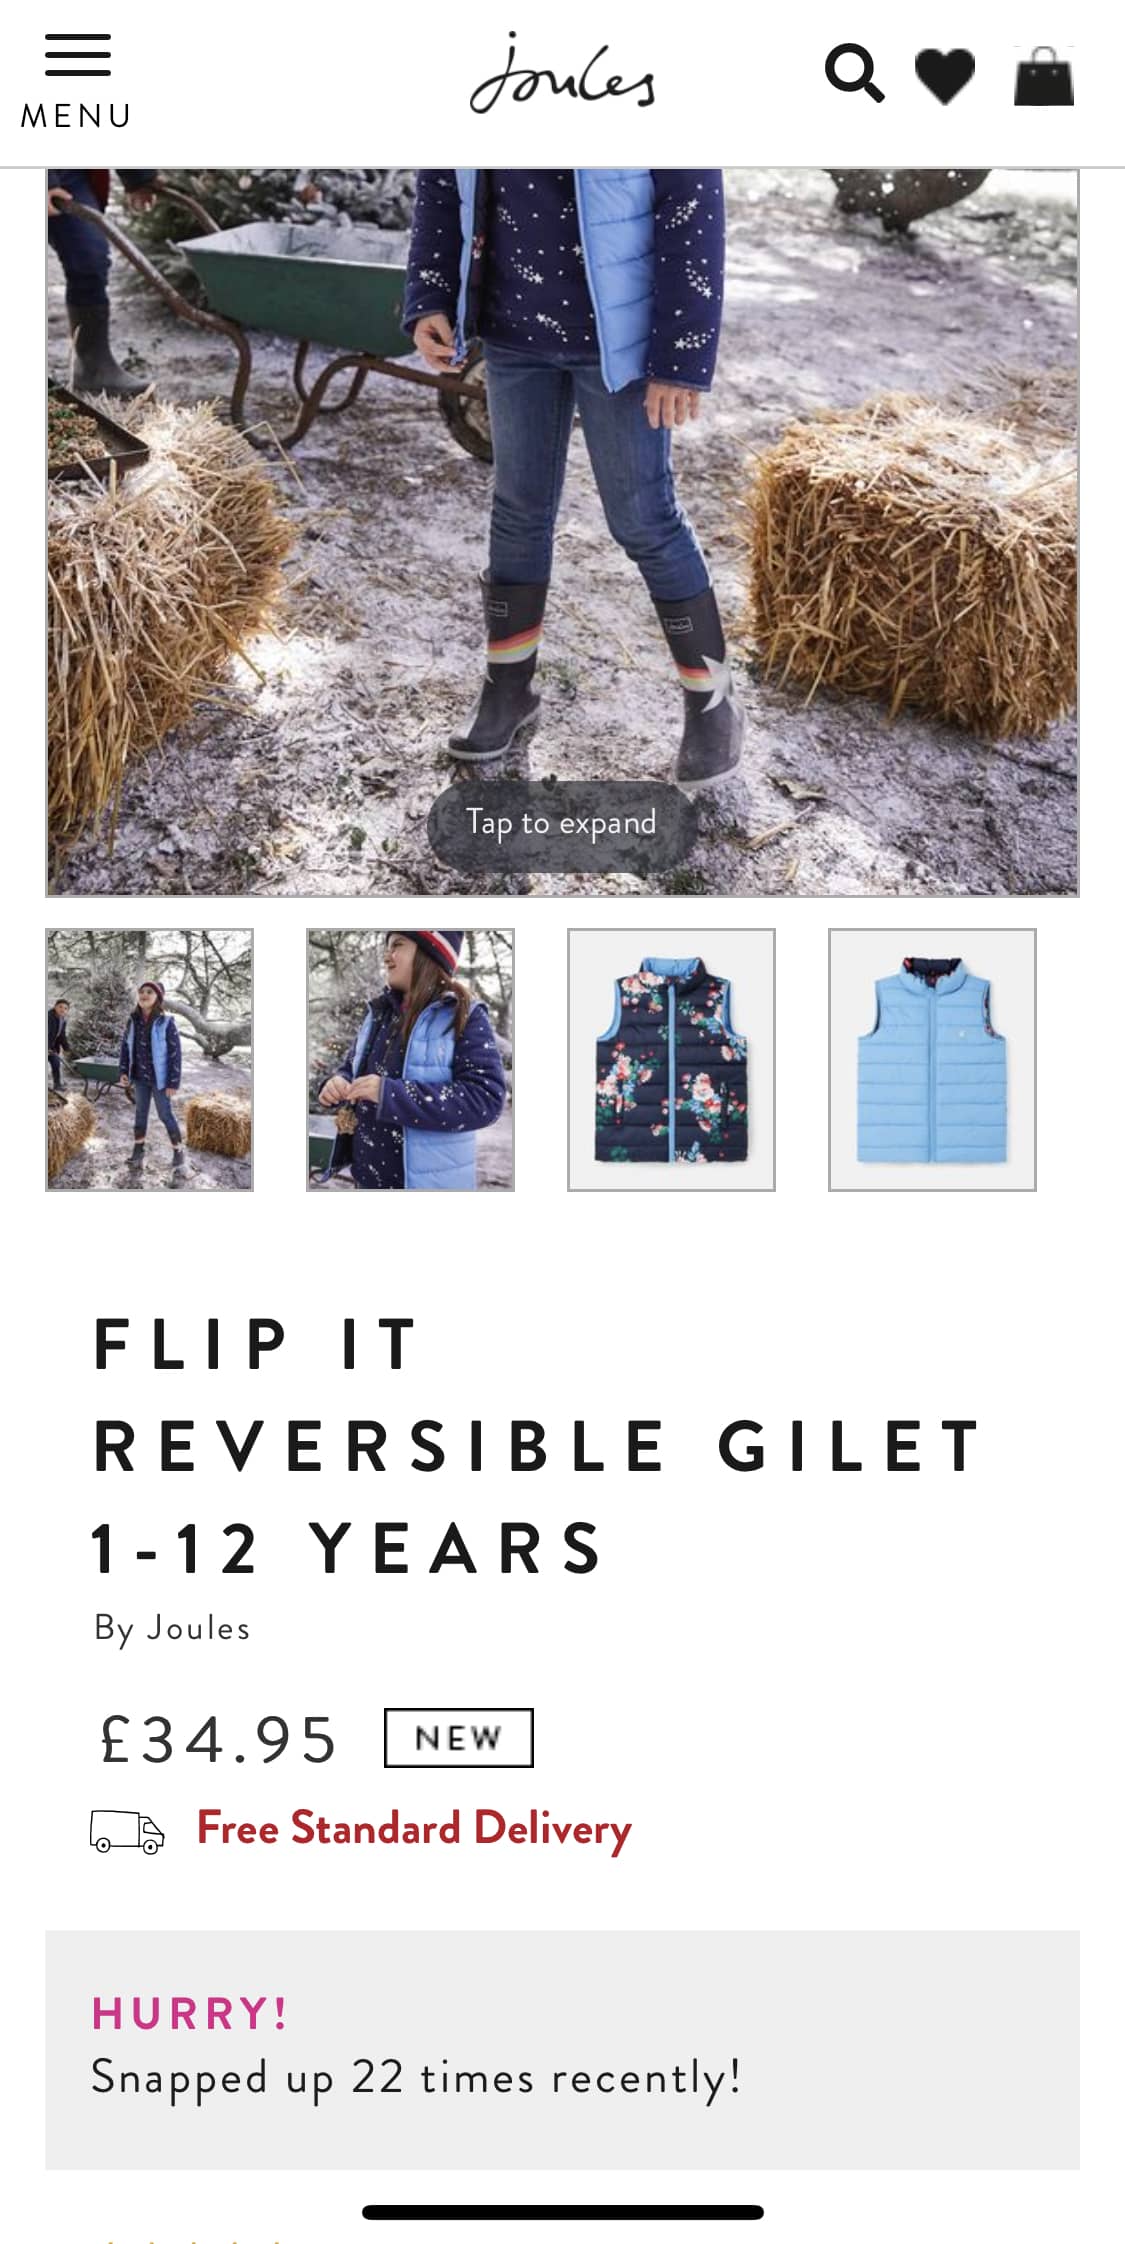Open the shopping bag icon
Screen dimensions: 1125x2244
click(1044, 76)
